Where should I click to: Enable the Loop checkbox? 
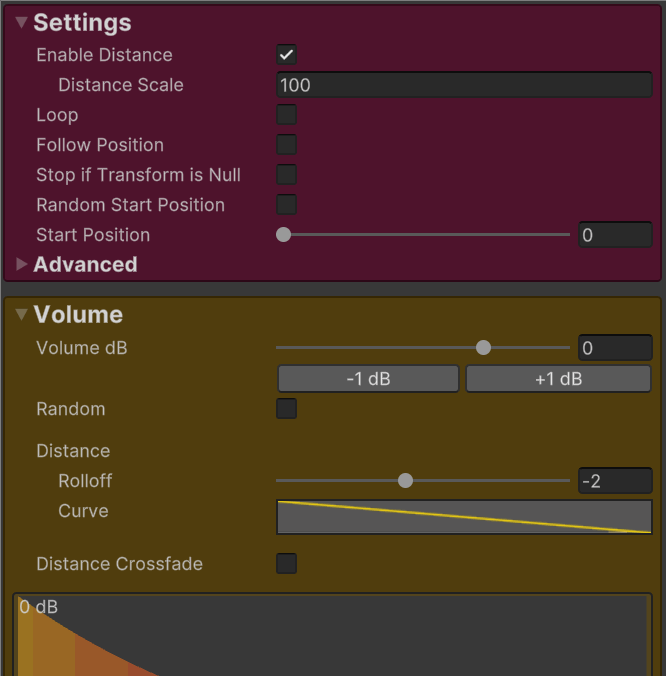pyautogui.click(x=287, y=115)
